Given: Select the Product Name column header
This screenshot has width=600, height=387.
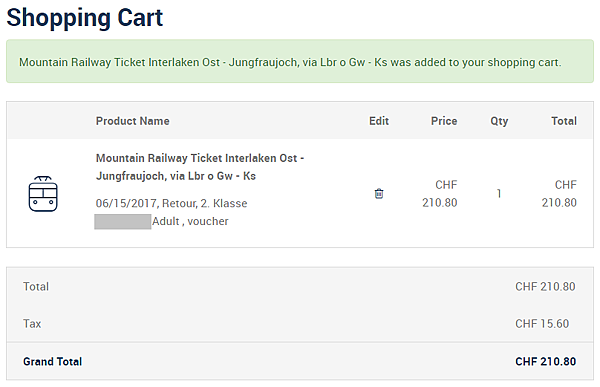Looking at the screenshot, I should 132,121.
